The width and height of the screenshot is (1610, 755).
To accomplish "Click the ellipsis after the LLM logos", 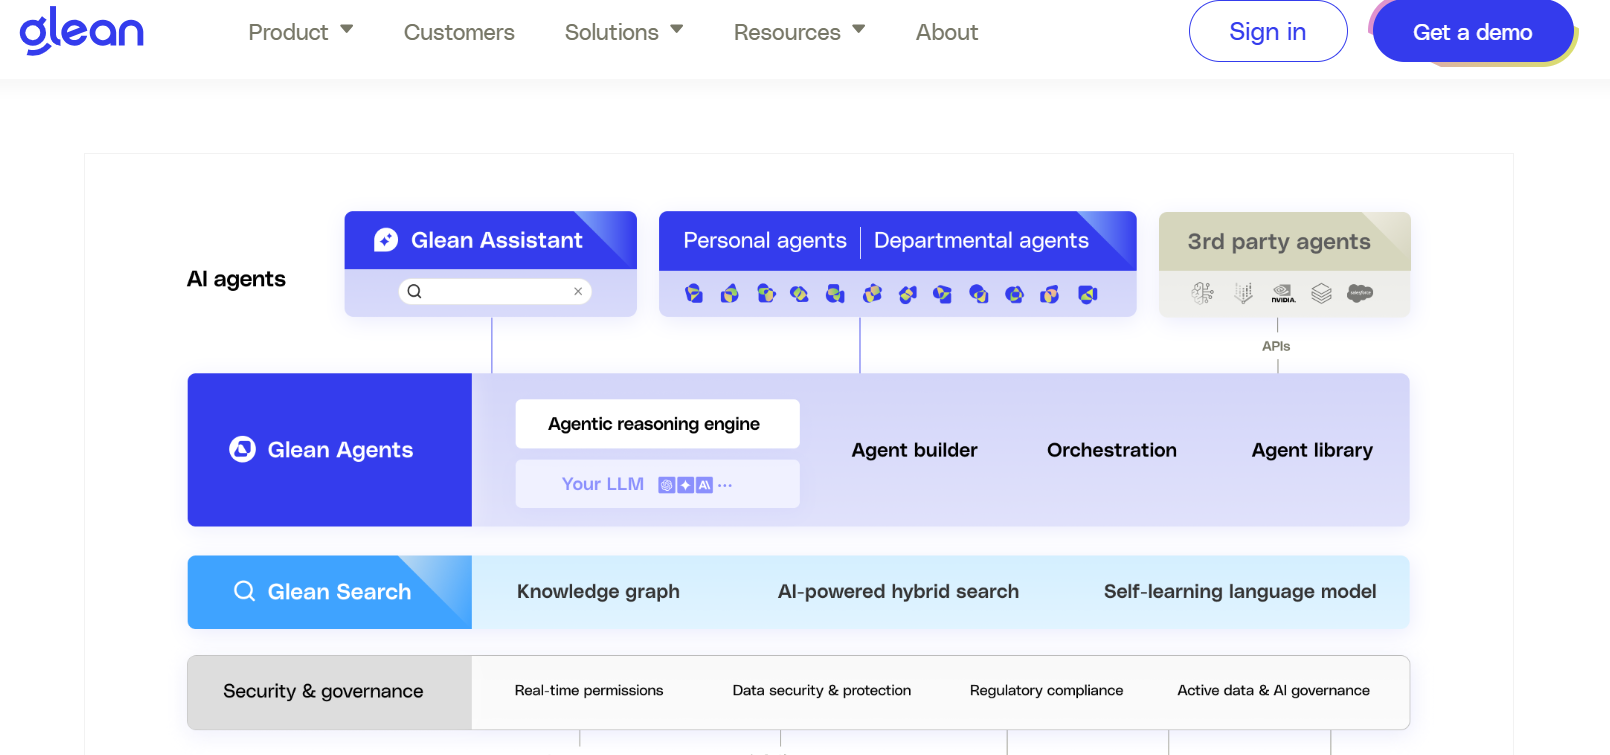I will [725, 485].
